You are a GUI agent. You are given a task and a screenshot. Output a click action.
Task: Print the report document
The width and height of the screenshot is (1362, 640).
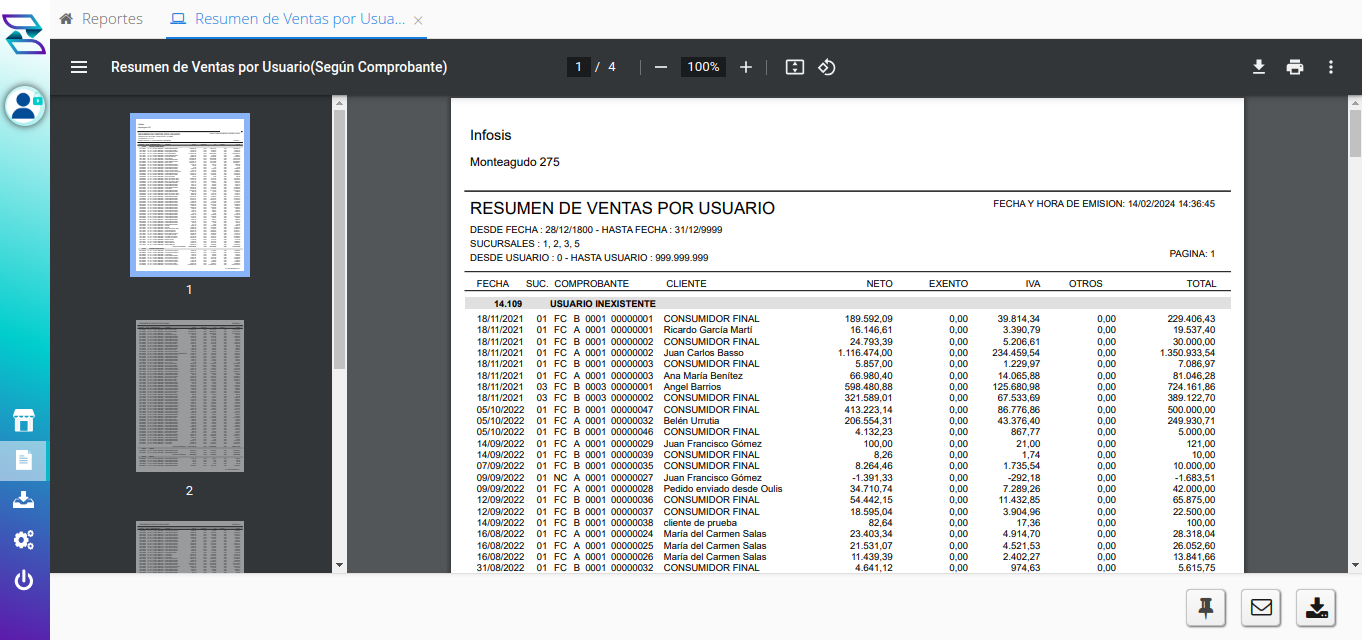tap(1295, 67)
